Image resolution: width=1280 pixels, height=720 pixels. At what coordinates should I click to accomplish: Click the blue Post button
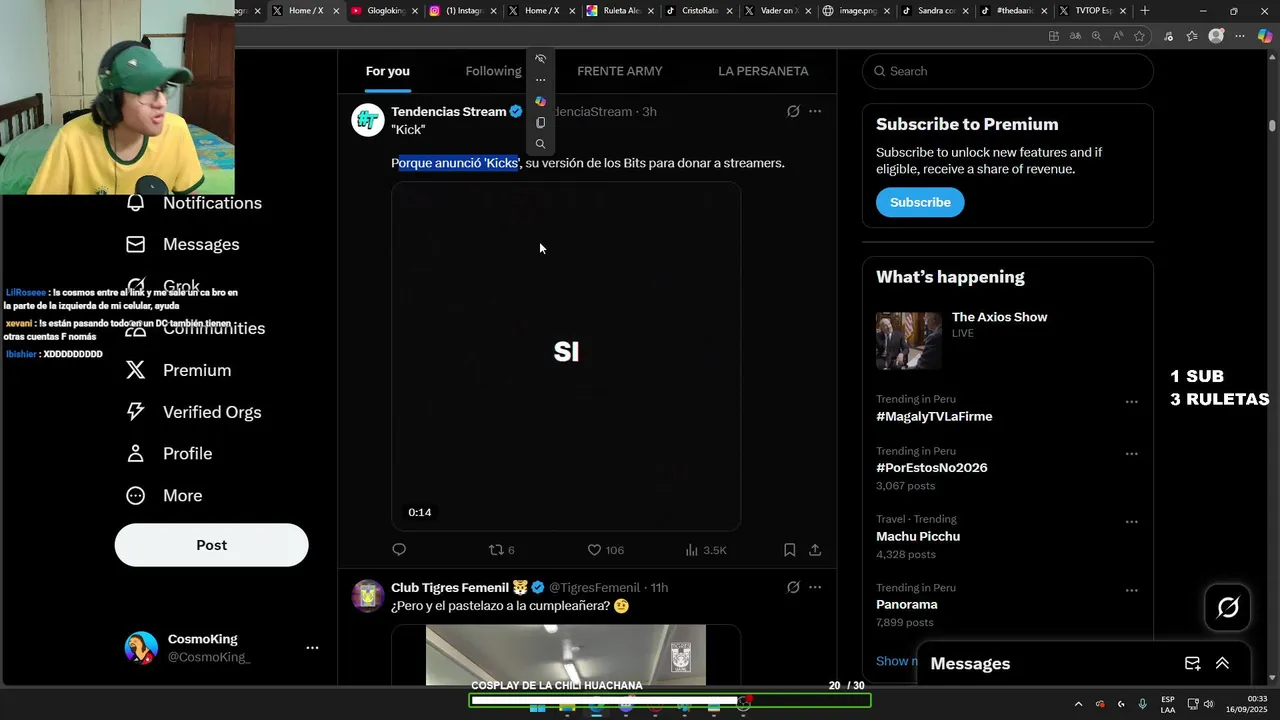pyautogui.click(x=211, y=545)
